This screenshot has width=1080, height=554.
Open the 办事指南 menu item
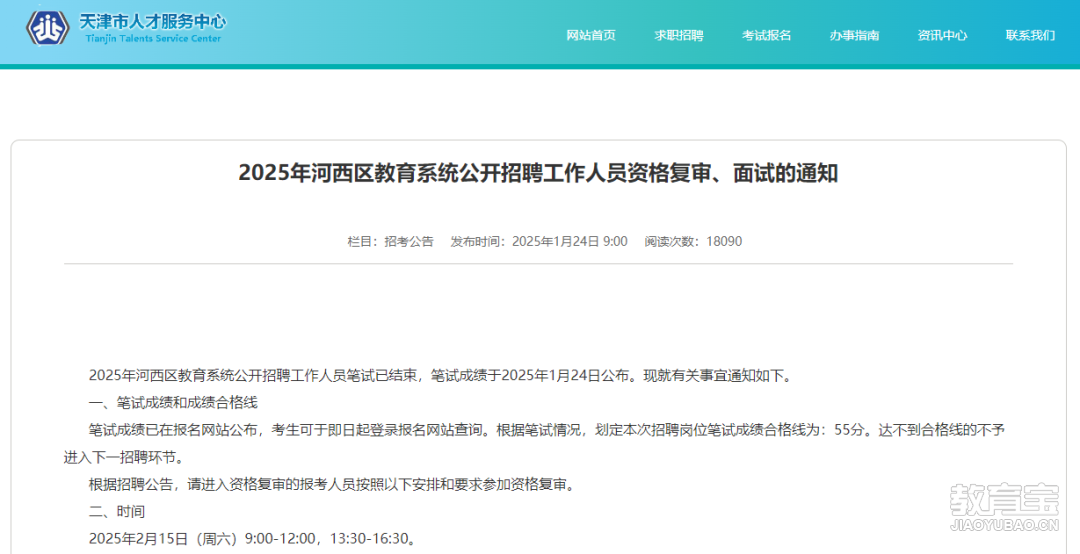[854, 35]
